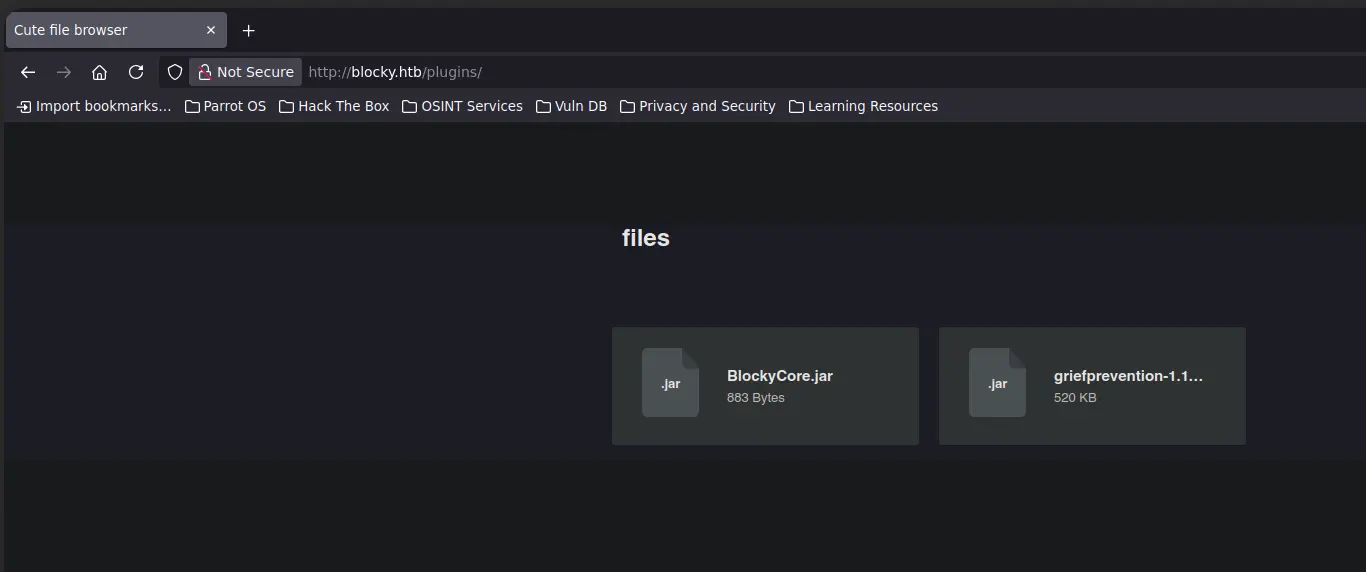Click the forward navigation arrow
This screenshot has height=572, width=1366.
pyautogui.click(x=64, y=72)
